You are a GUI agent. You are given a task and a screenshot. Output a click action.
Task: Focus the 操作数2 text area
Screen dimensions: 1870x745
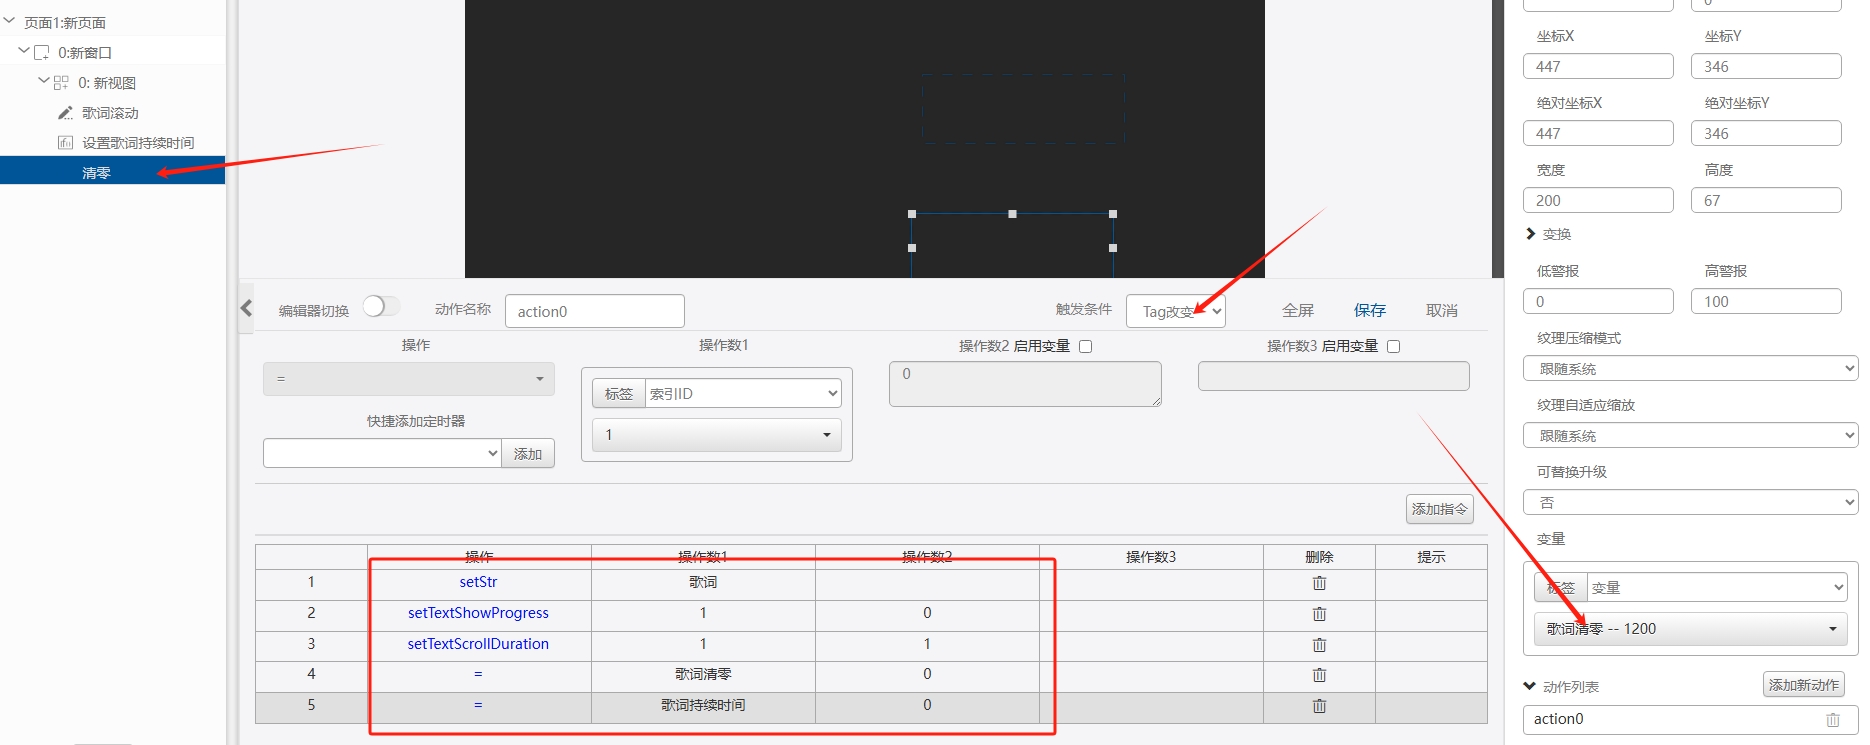coord(1025,384)
